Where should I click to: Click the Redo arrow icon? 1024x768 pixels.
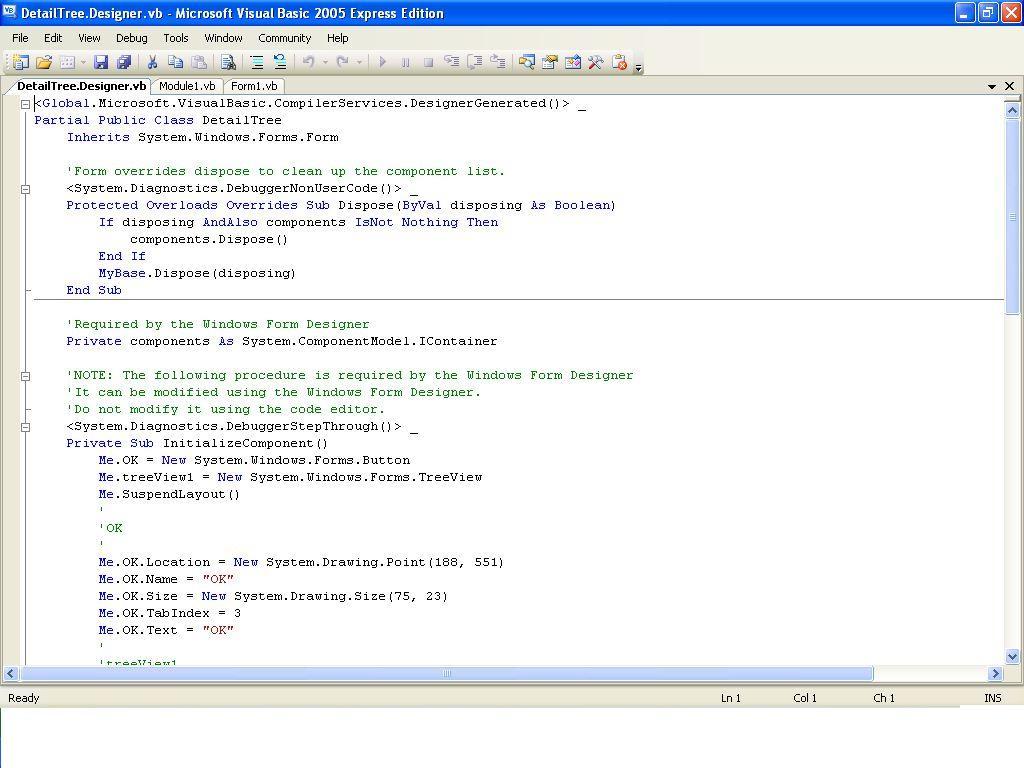pos(342,62)
